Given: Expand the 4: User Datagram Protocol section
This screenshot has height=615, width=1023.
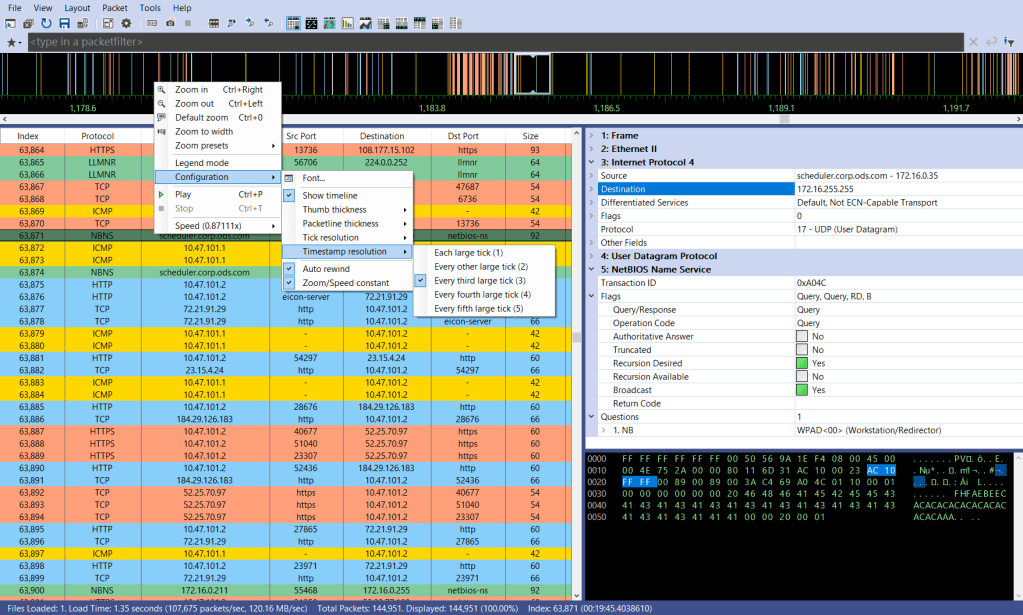Looking at the screenshot, I should coord(591,256).
